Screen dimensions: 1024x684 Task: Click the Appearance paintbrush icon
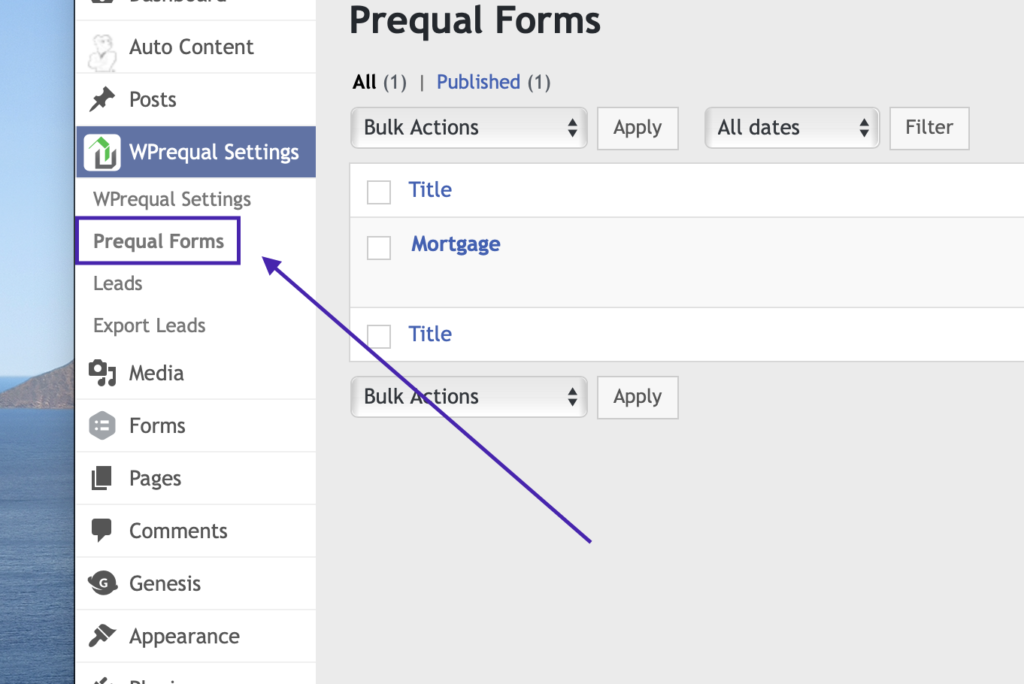(102, 635)
